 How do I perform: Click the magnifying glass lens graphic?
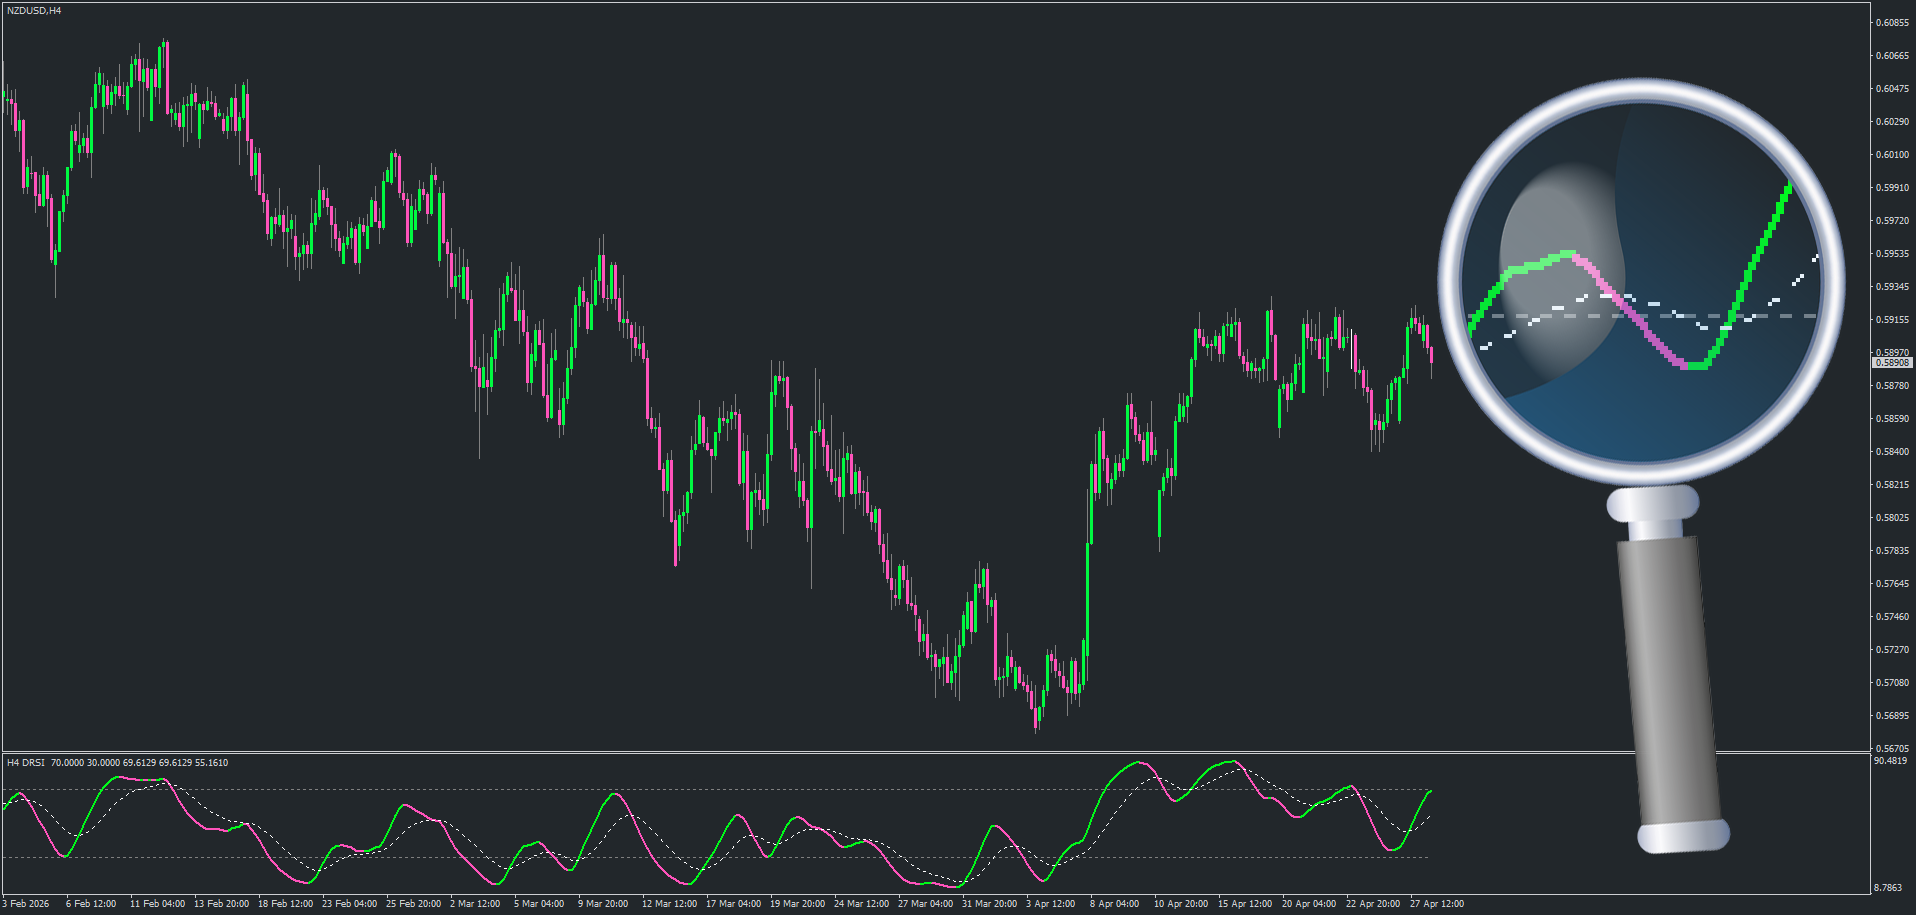coord(1641,282)
